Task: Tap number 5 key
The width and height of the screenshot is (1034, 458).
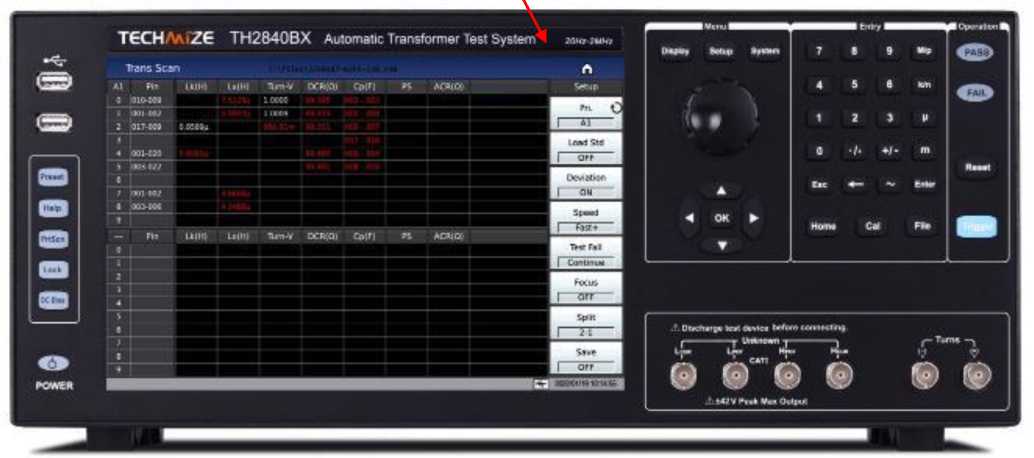Action: pos(854,85)
